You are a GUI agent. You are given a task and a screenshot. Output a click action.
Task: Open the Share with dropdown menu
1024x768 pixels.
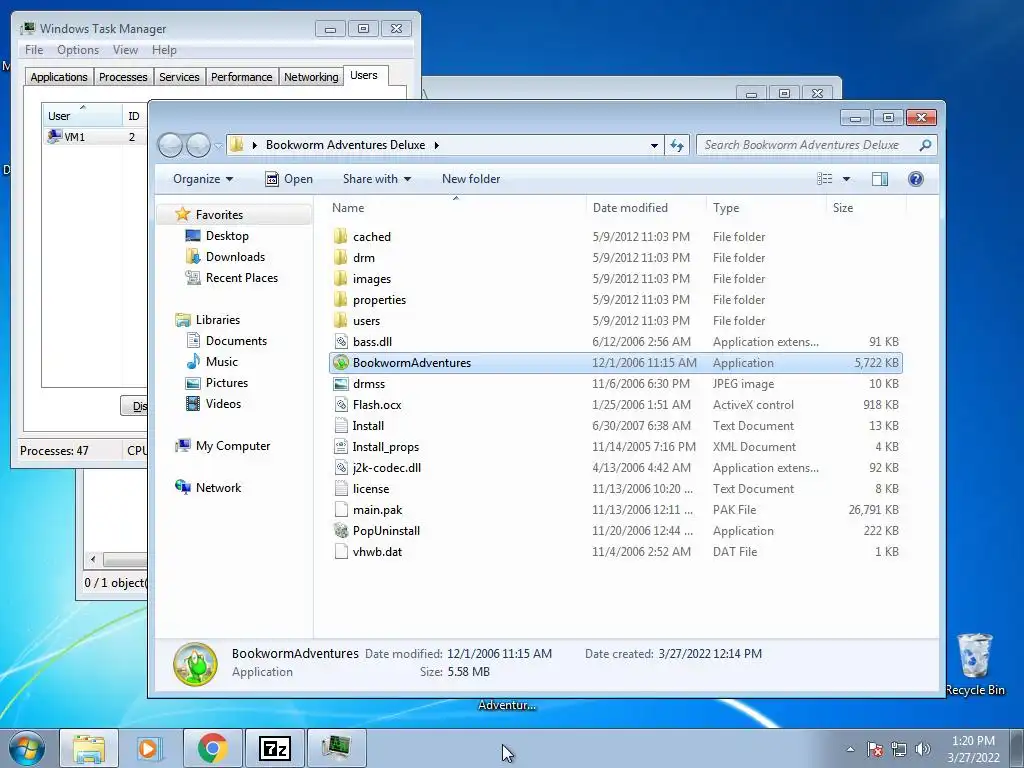coord(377,179)
